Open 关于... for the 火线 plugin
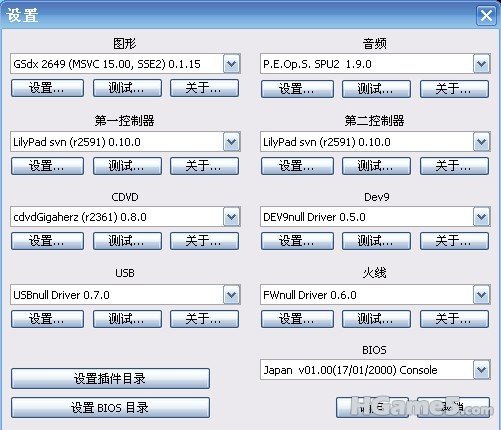501x430 pixels. coord(454,319)
